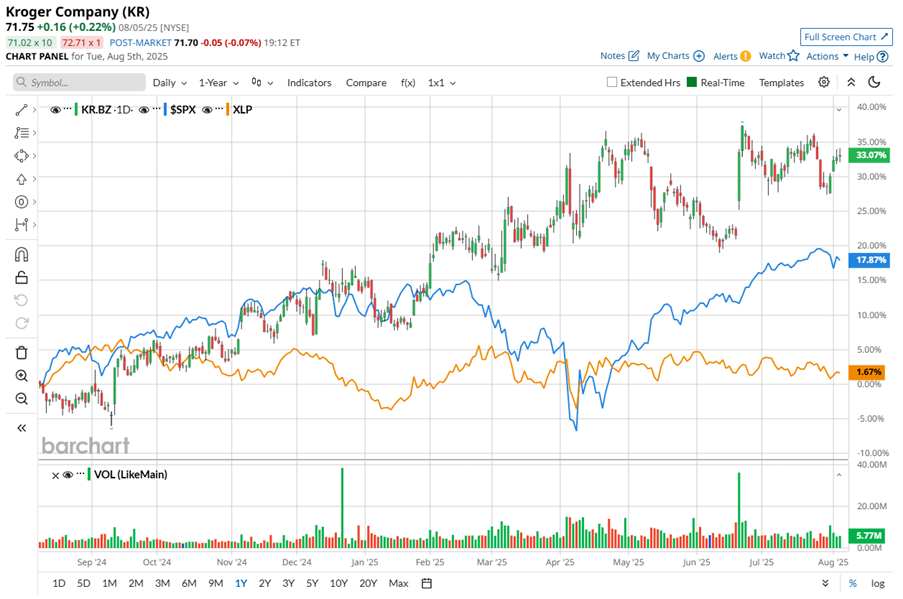Select the 6M time range
The width and height of the screenshot is (903, 599).
pos(189,583)
